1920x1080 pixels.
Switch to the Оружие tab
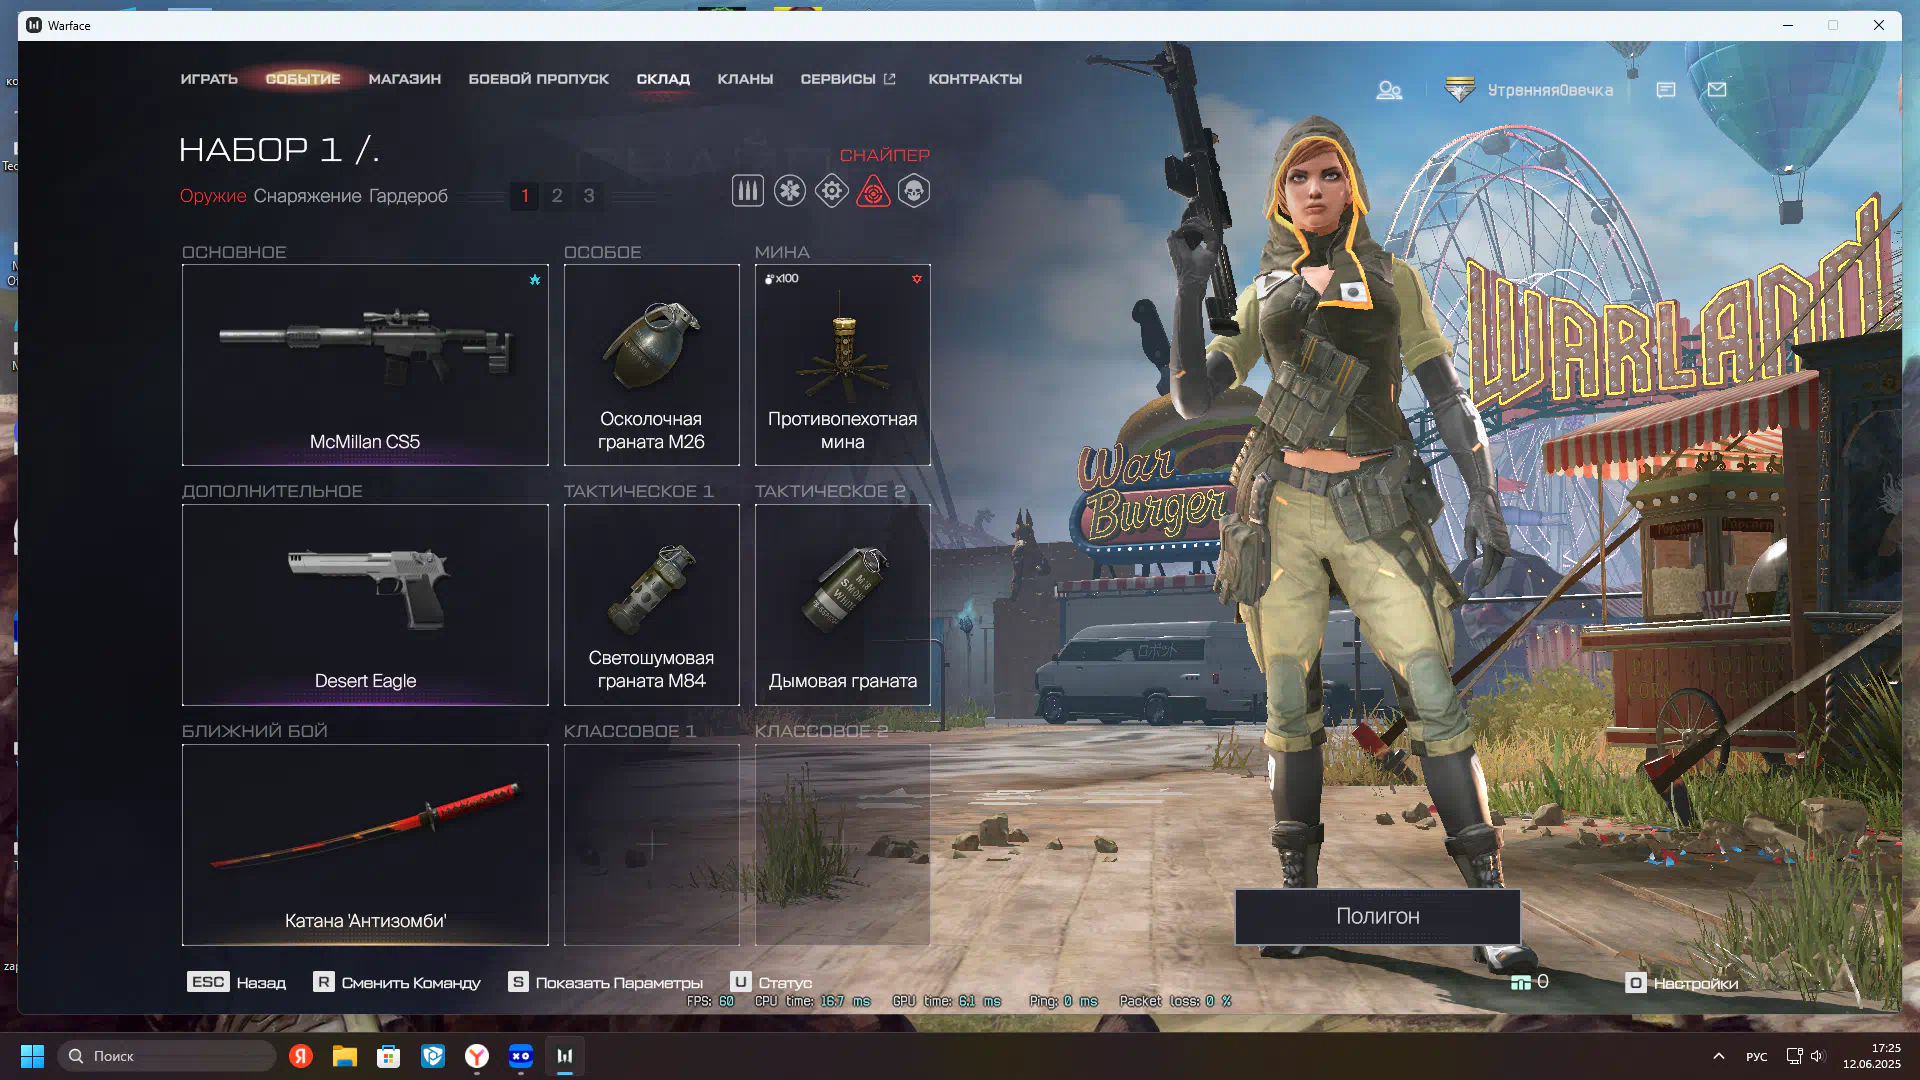click(213, 196)
